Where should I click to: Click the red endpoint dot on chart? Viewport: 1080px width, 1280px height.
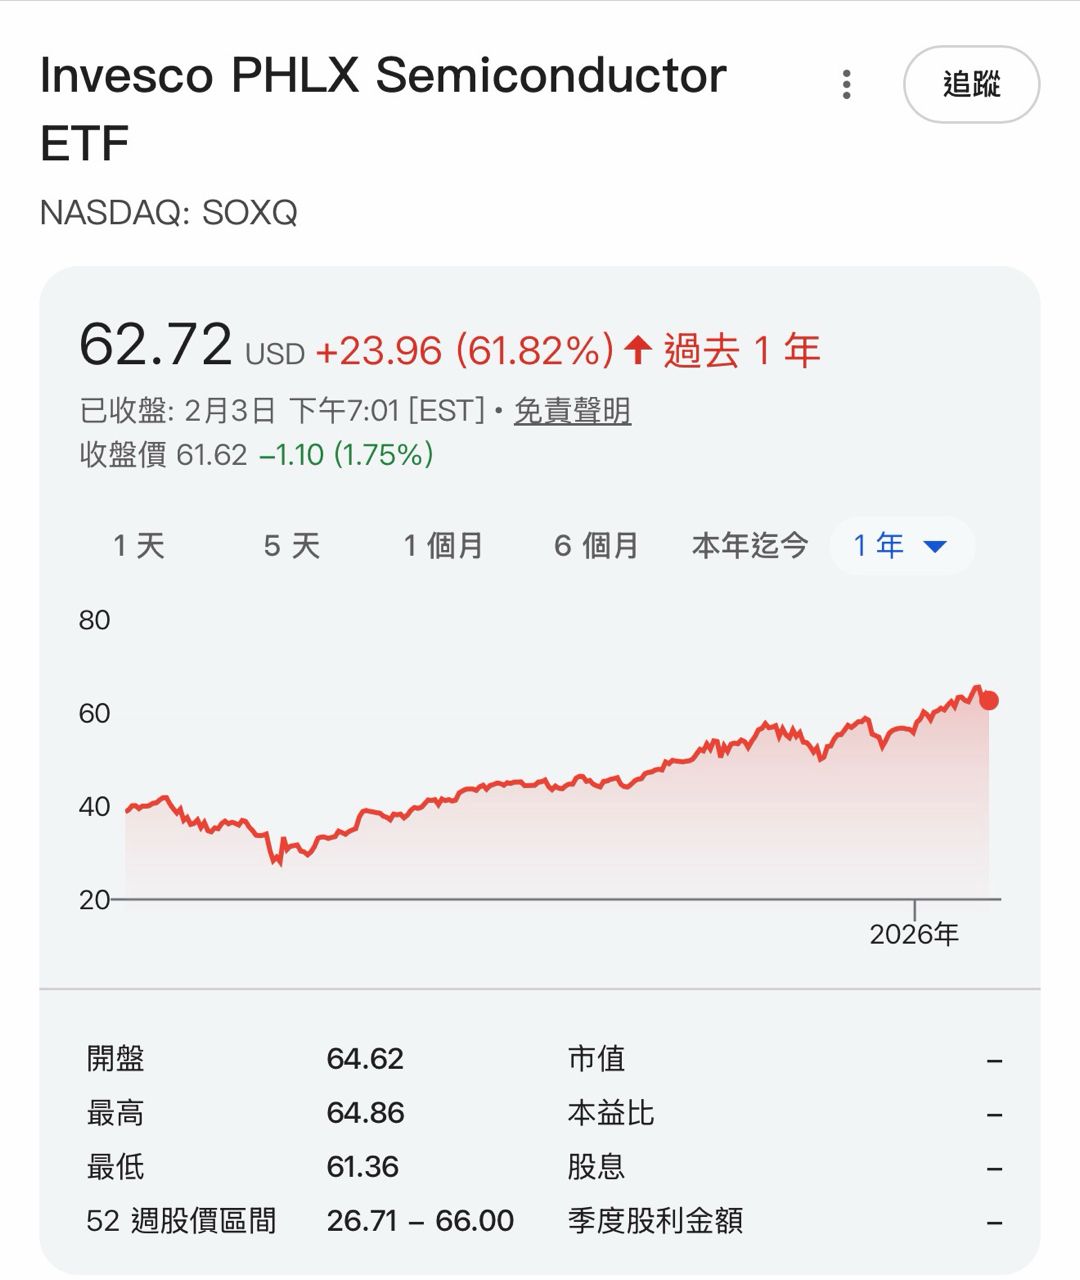(x=989, y=701)
